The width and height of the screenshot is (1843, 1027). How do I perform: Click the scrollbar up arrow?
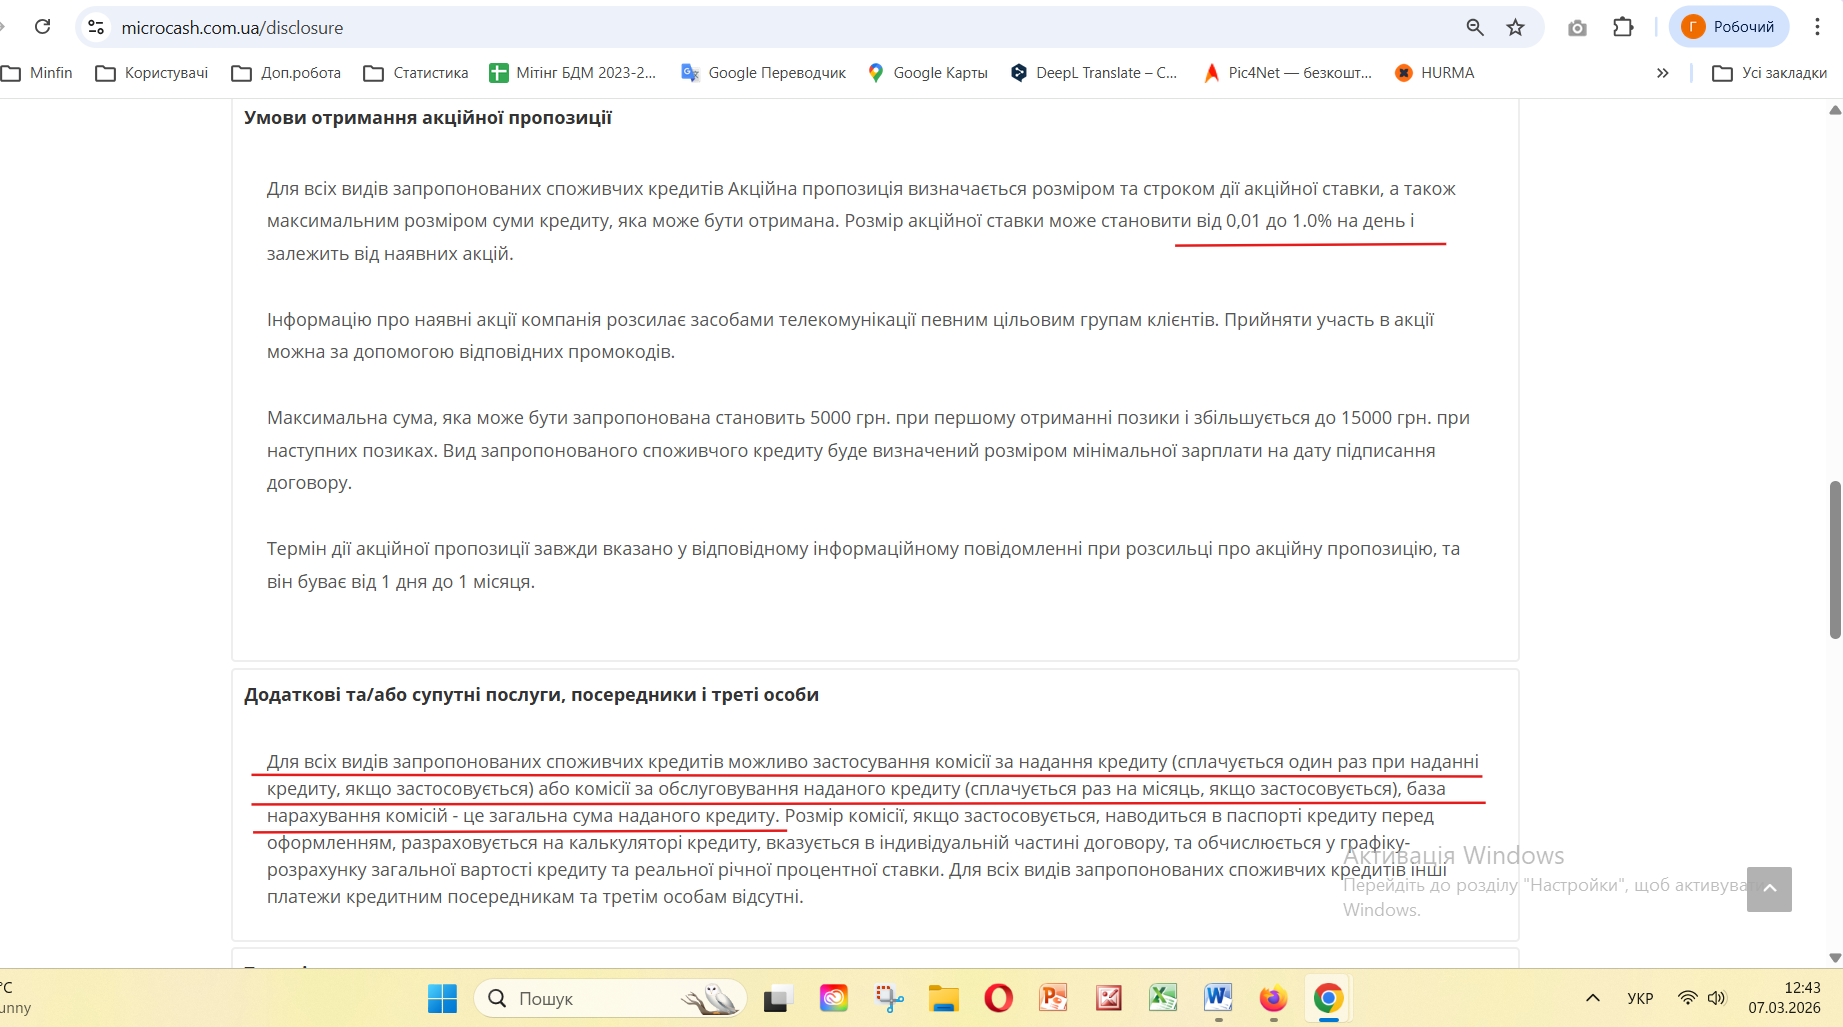click(1835, 110)
